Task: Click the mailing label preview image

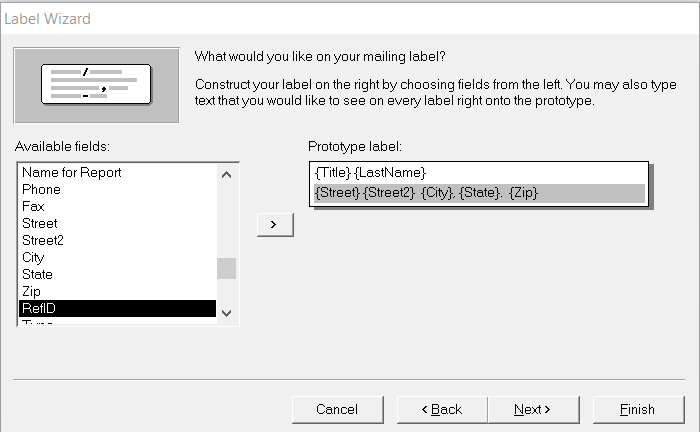Action: pos(95,84)
